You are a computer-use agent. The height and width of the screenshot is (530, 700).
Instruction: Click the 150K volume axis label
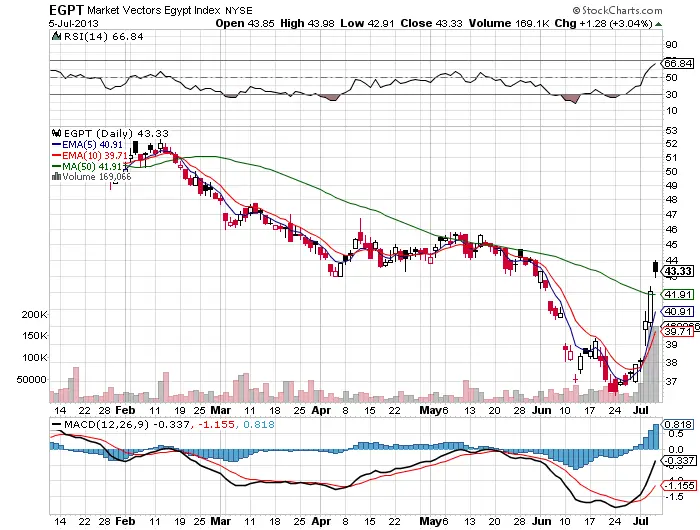pyautogui.click(x=34, y=336)
